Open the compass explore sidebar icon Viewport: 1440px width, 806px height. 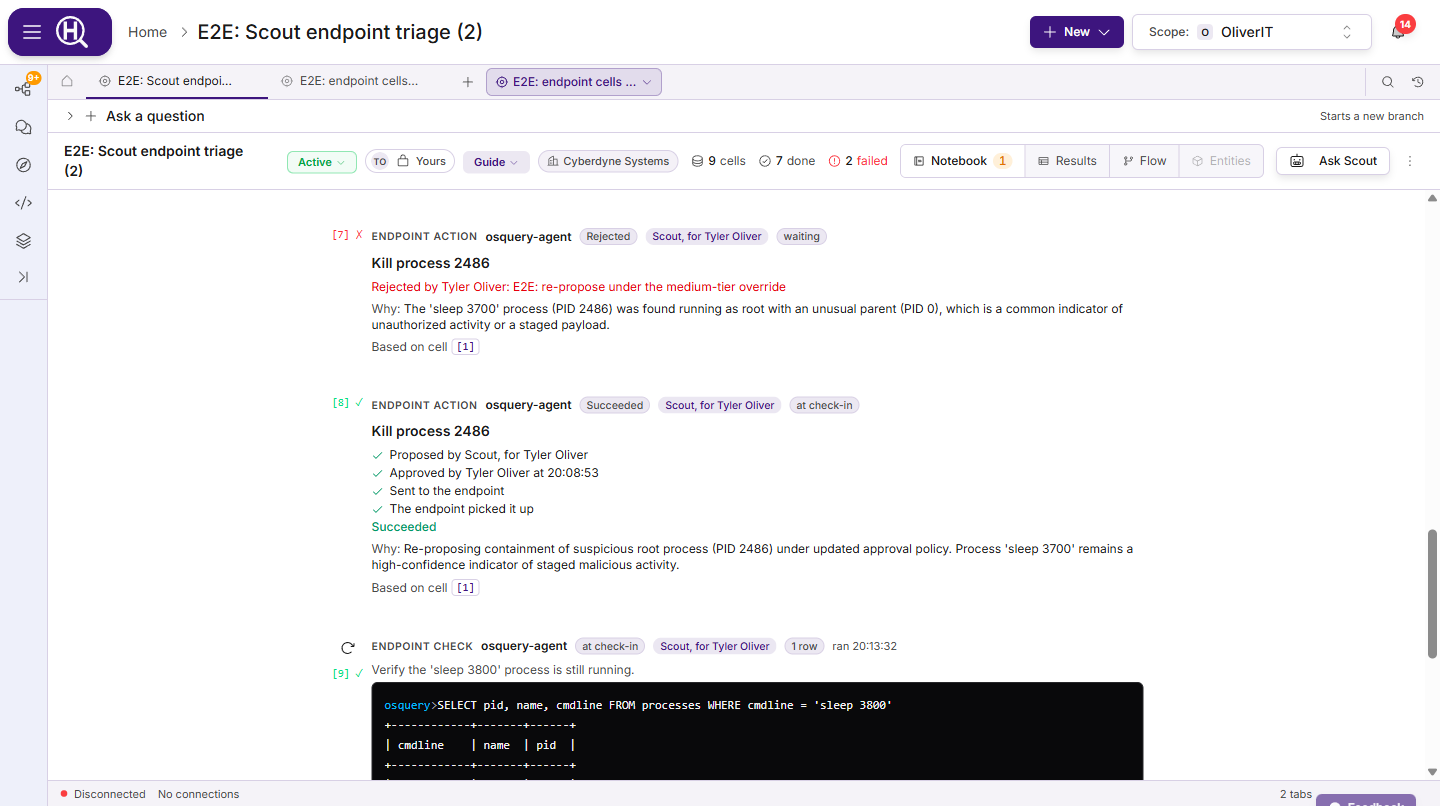(x=23, y=165)
